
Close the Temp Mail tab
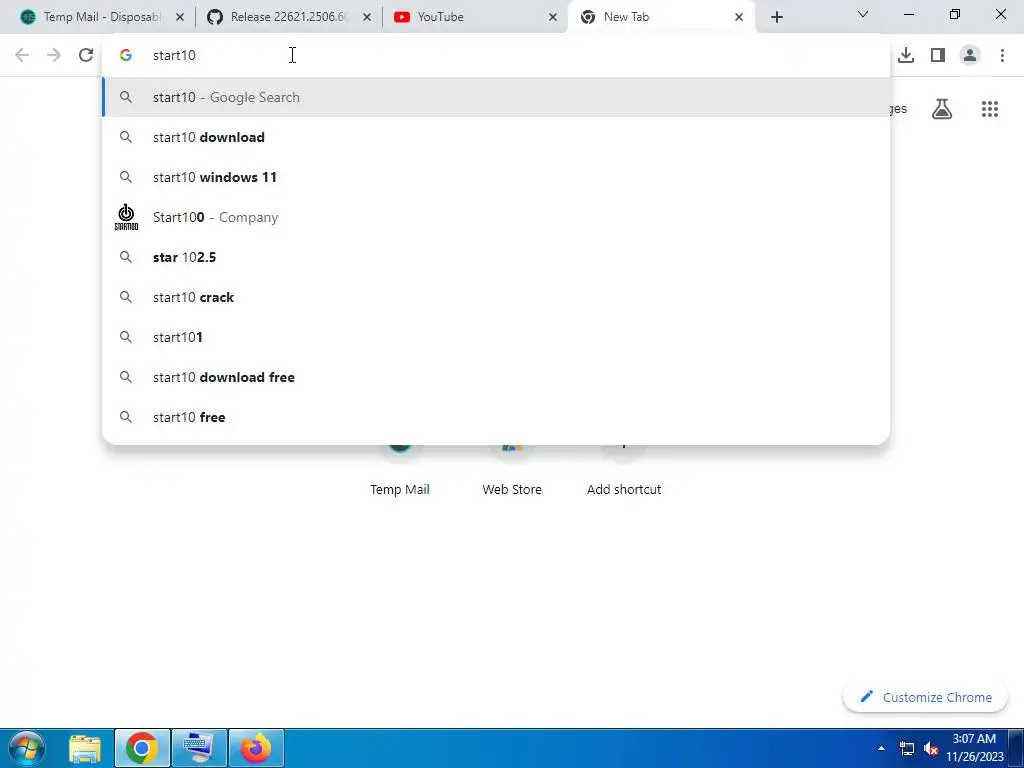pyautogui.click(x=180, y=17)
